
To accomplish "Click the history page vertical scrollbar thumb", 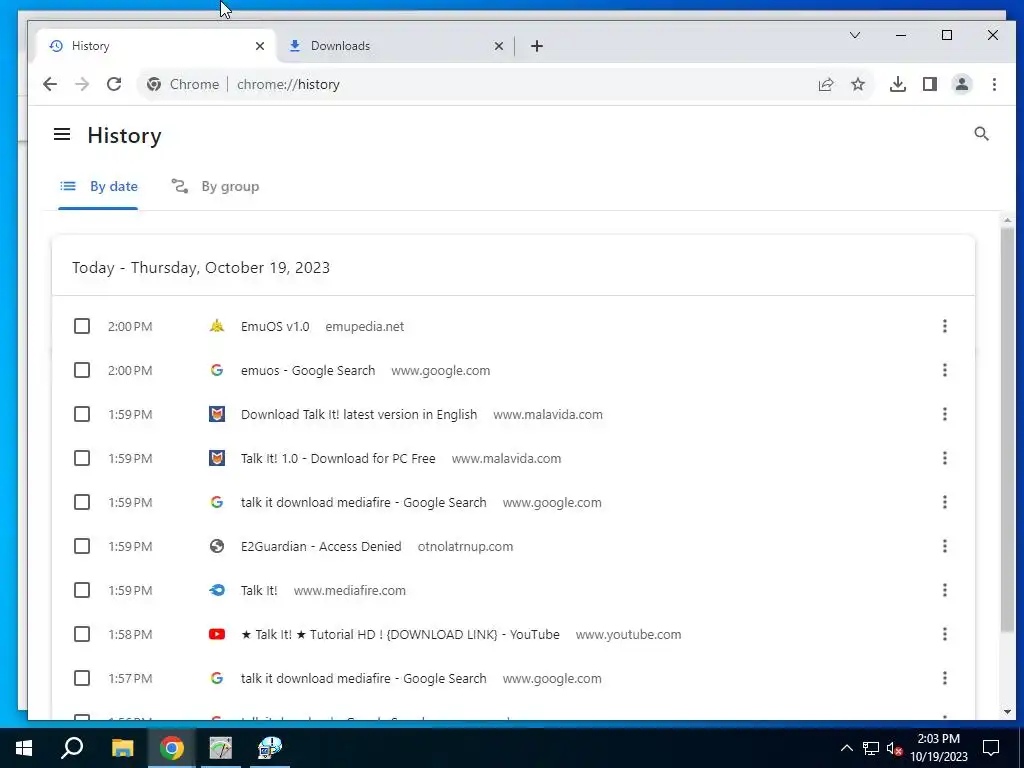I will point(1007,430).
